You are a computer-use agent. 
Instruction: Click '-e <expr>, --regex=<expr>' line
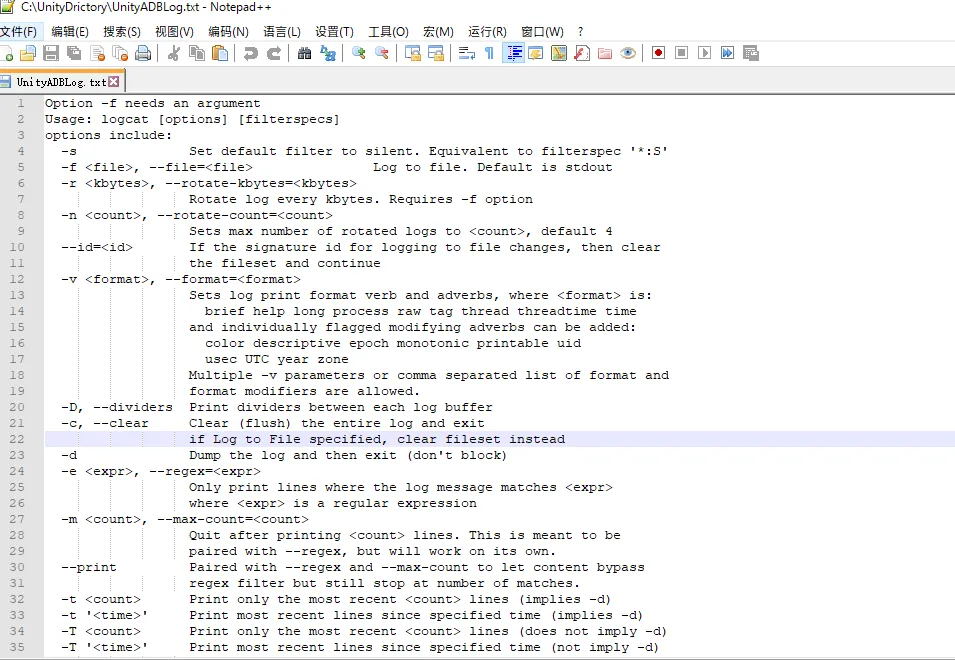(x=161, y=471)
